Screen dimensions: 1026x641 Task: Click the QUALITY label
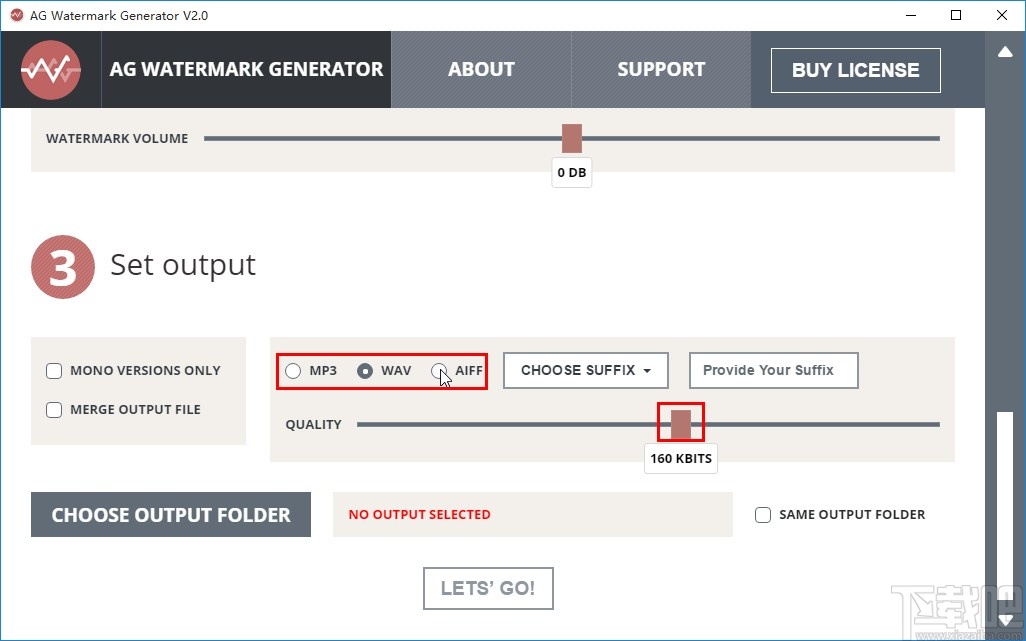pyautogui.click(x=313, y=424)
